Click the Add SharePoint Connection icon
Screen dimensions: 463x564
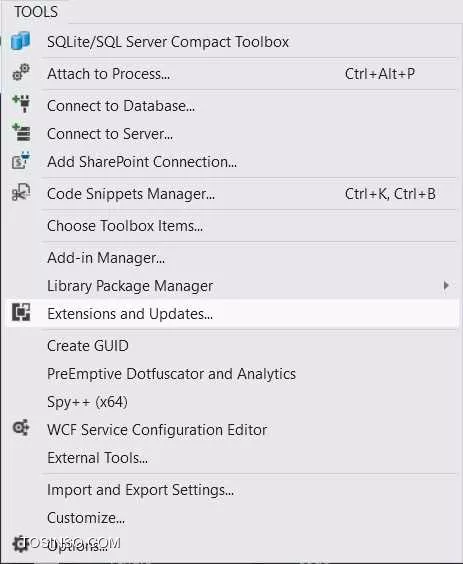click(x=21, y=160)
